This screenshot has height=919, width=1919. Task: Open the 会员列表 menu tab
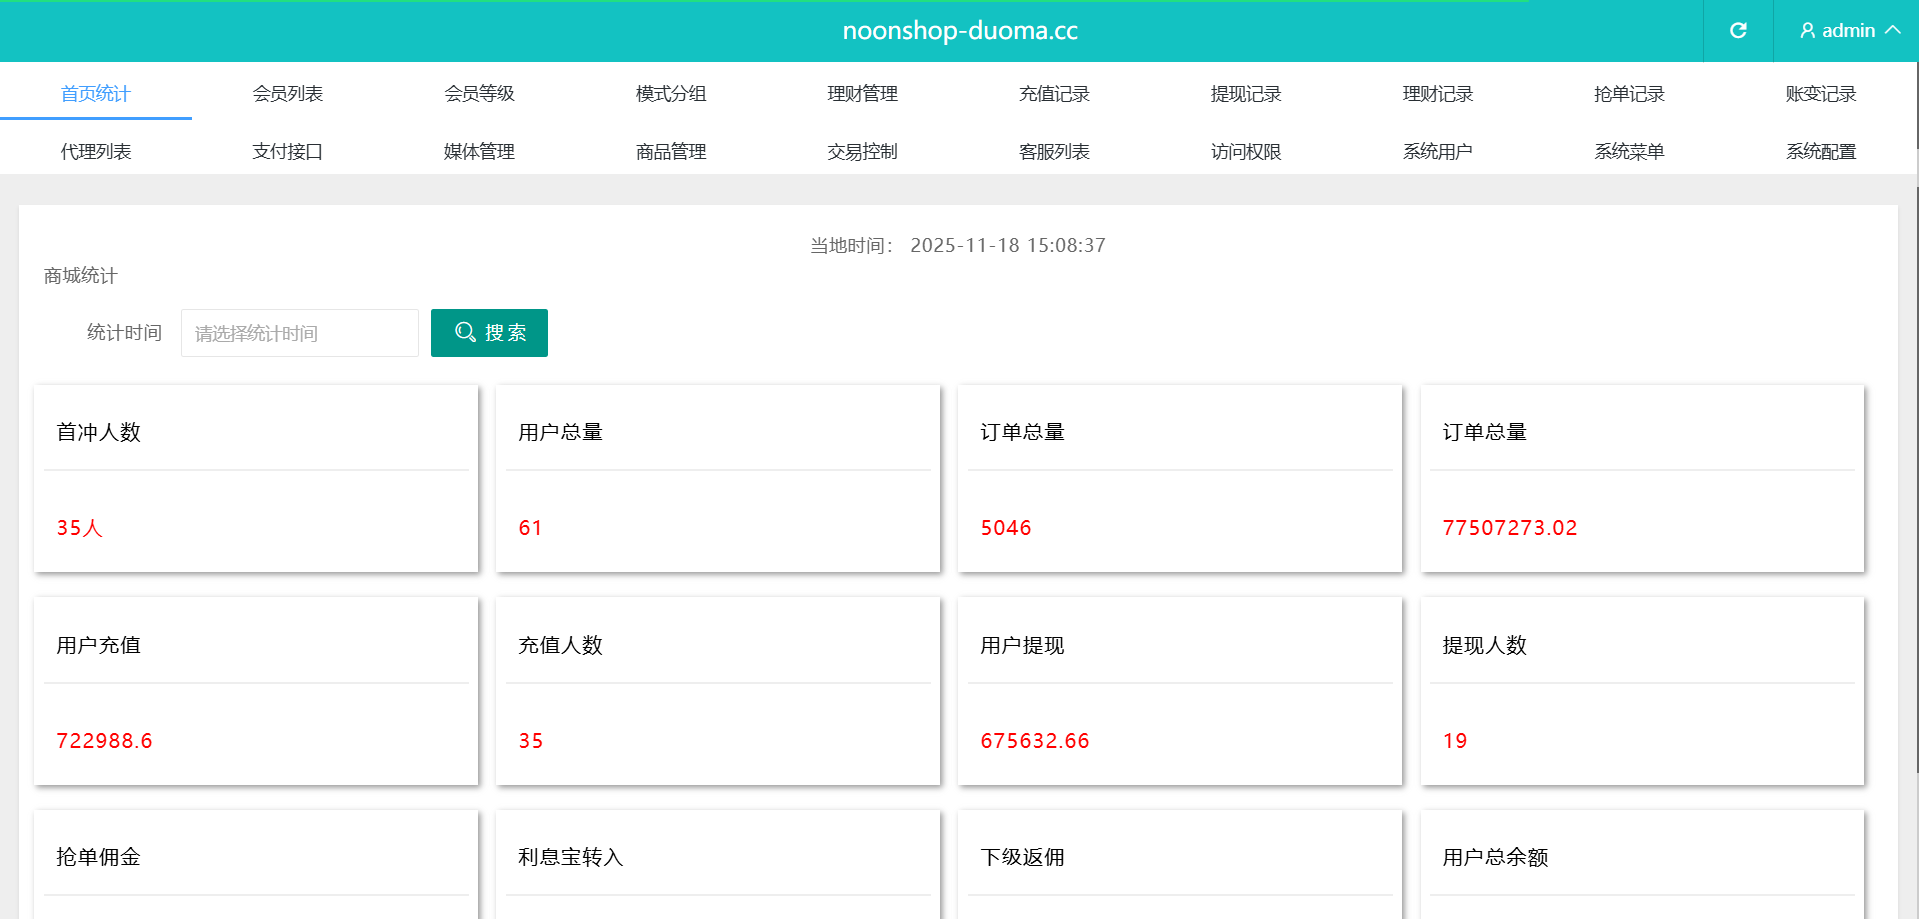pos(288,94)
